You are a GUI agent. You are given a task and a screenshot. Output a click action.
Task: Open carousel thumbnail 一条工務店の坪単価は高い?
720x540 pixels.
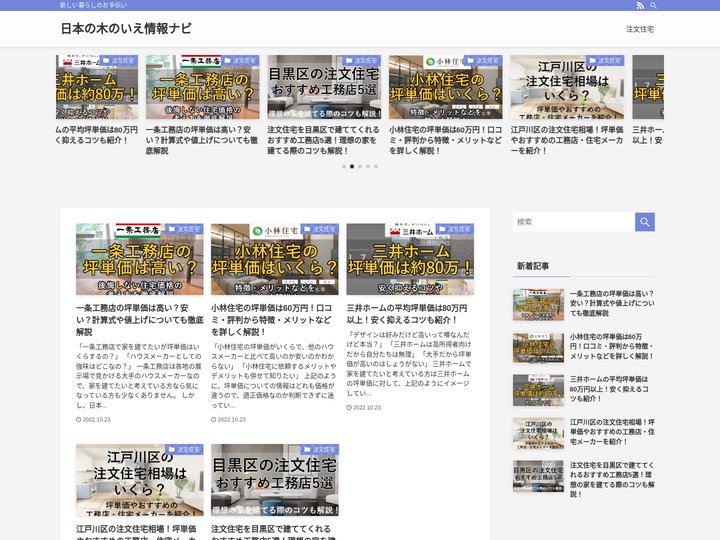click(x=202, y=87)
